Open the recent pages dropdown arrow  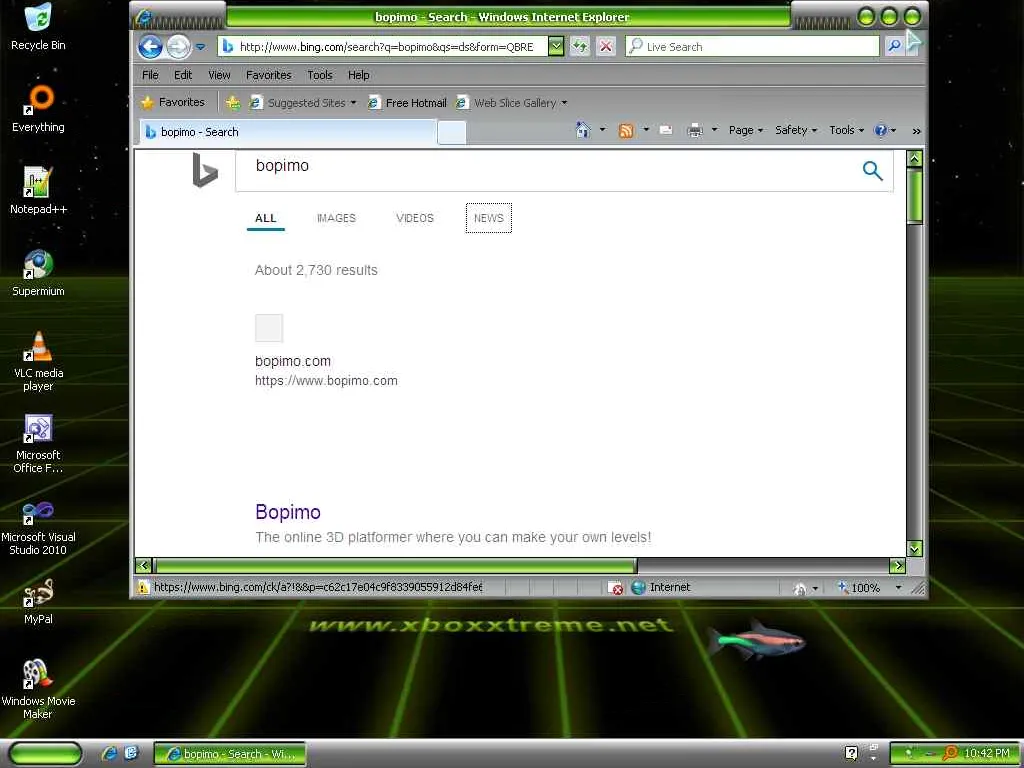point(200,47)
